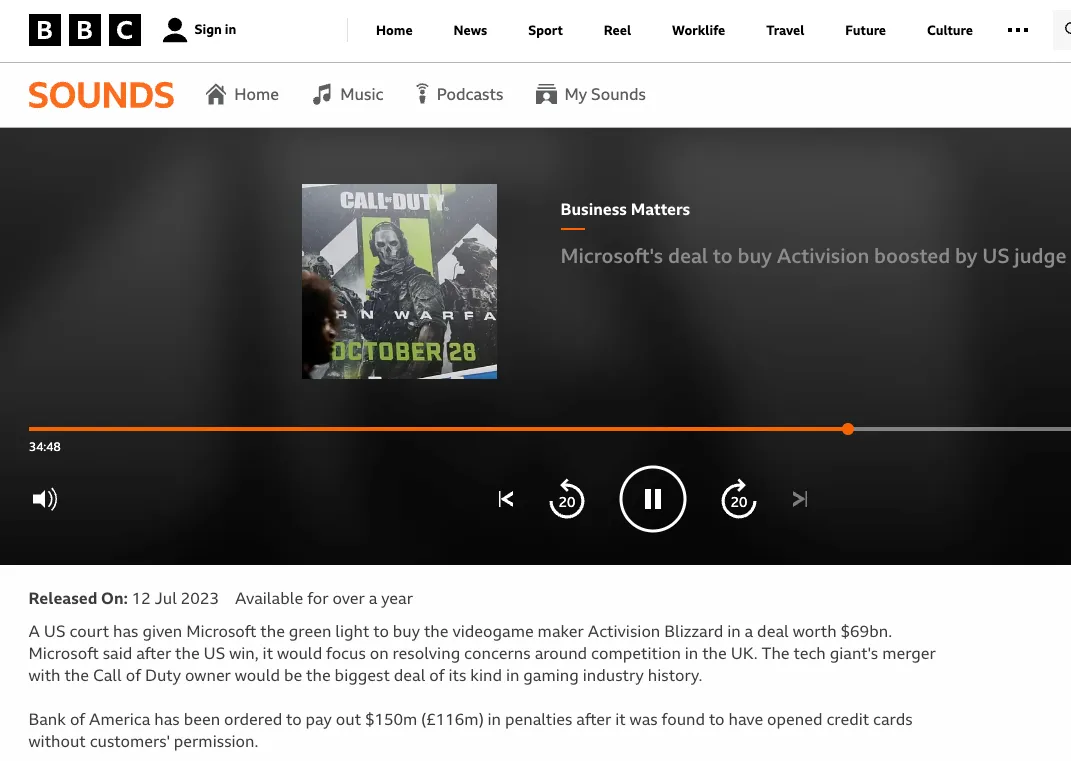The height and width of the screenshot is (761, 1071).
Task: Rewind 20 seconds
Action: (x=567, y=499)
